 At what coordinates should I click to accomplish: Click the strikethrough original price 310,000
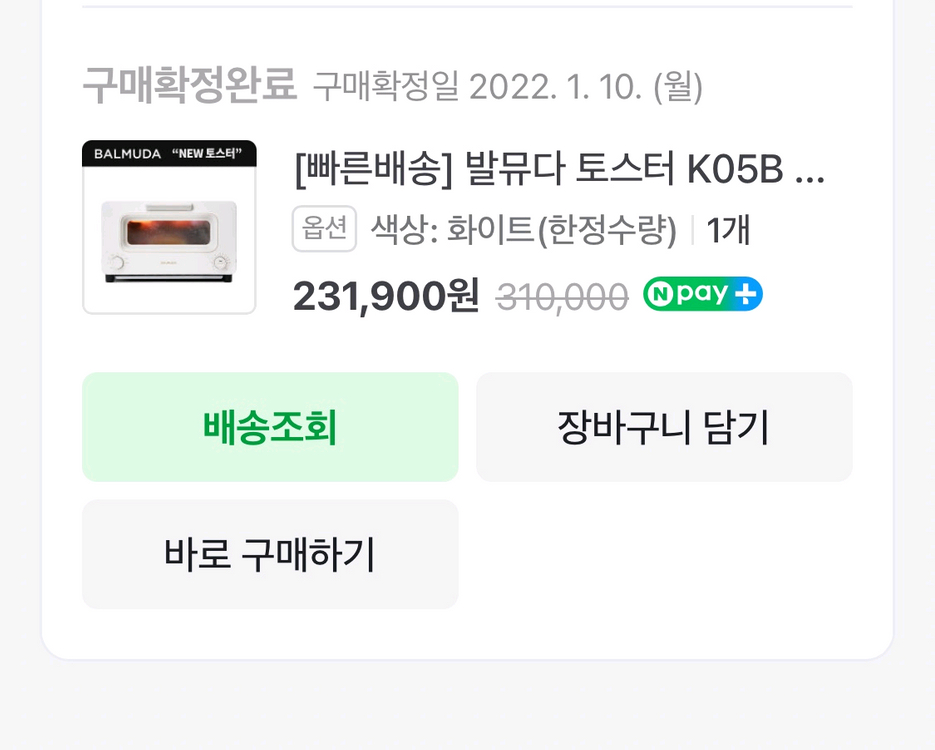562,296
